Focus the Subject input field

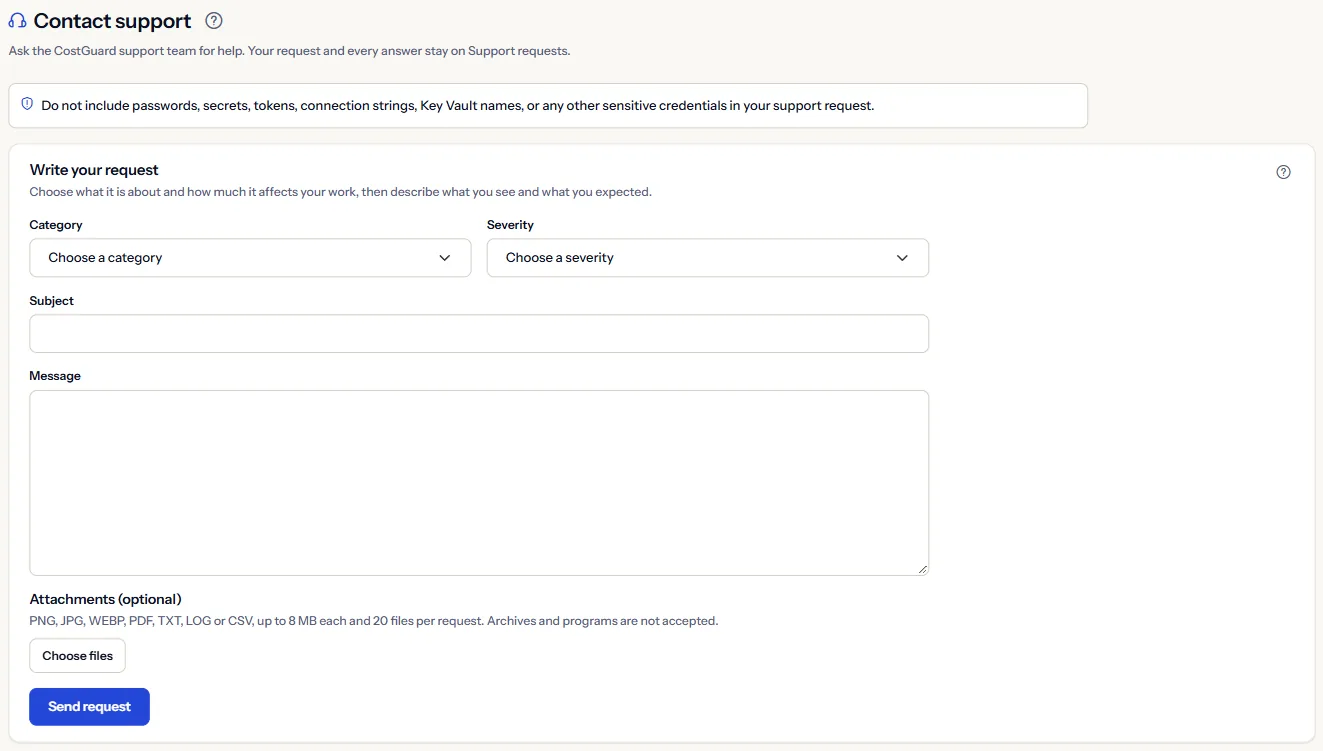[479, 333]
